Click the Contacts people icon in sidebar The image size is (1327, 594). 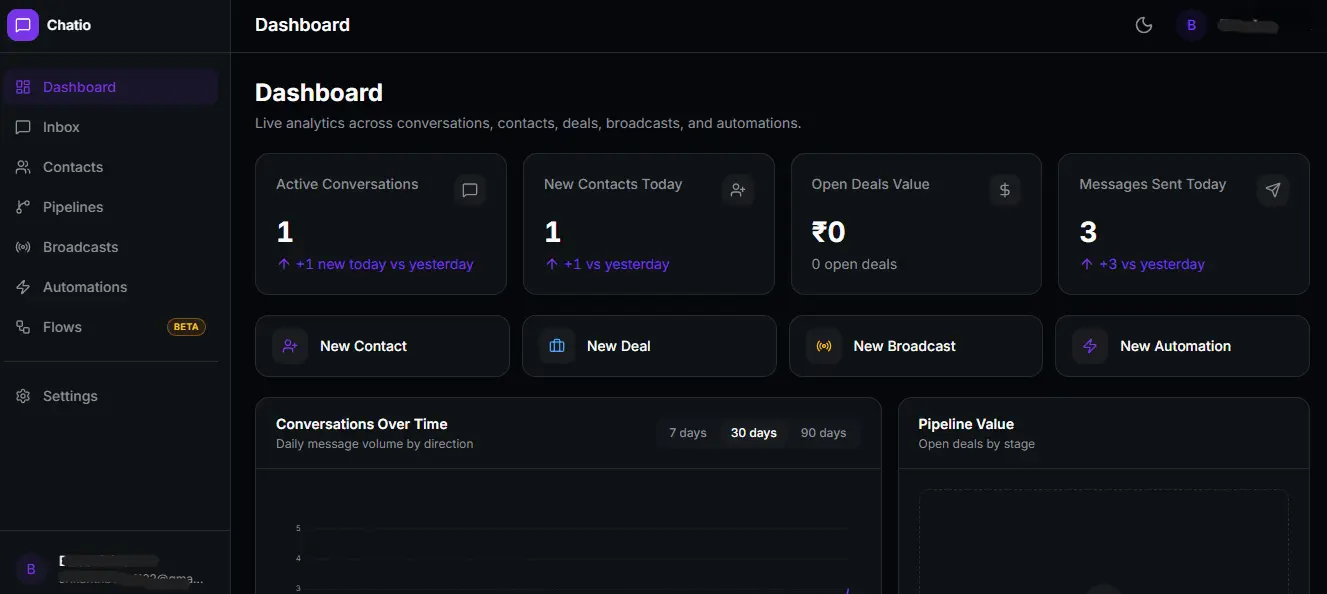(23, 167)
